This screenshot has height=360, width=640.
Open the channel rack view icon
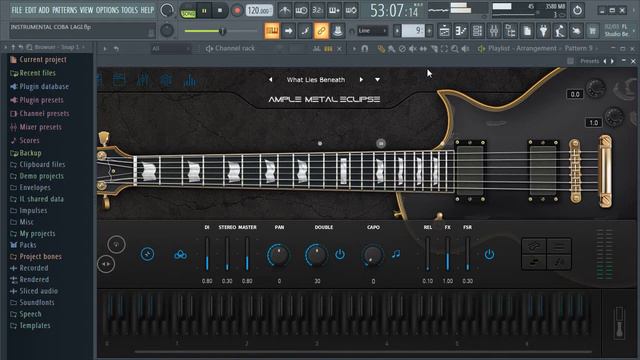477,31
